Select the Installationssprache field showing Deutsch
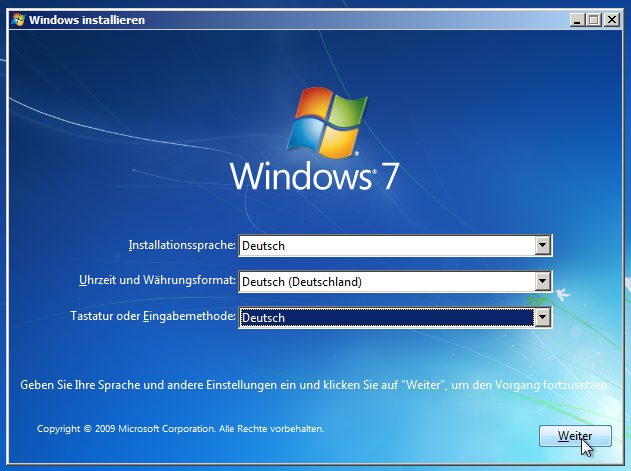 [395, 246]
